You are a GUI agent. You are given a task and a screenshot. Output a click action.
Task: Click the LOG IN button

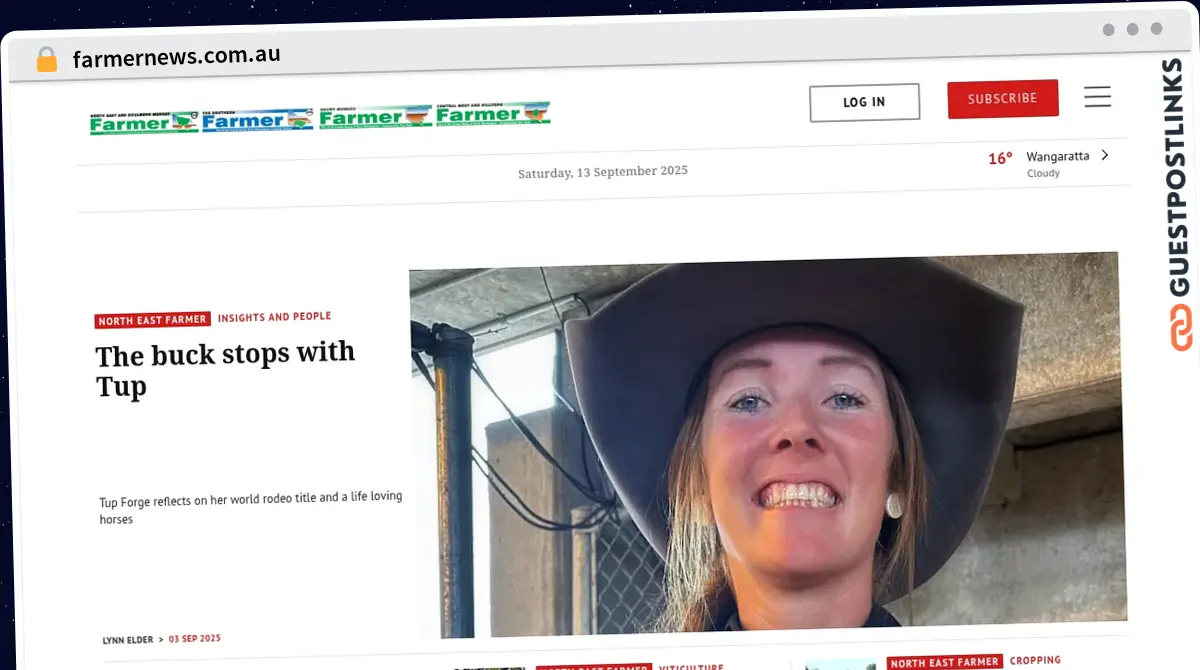864,102
